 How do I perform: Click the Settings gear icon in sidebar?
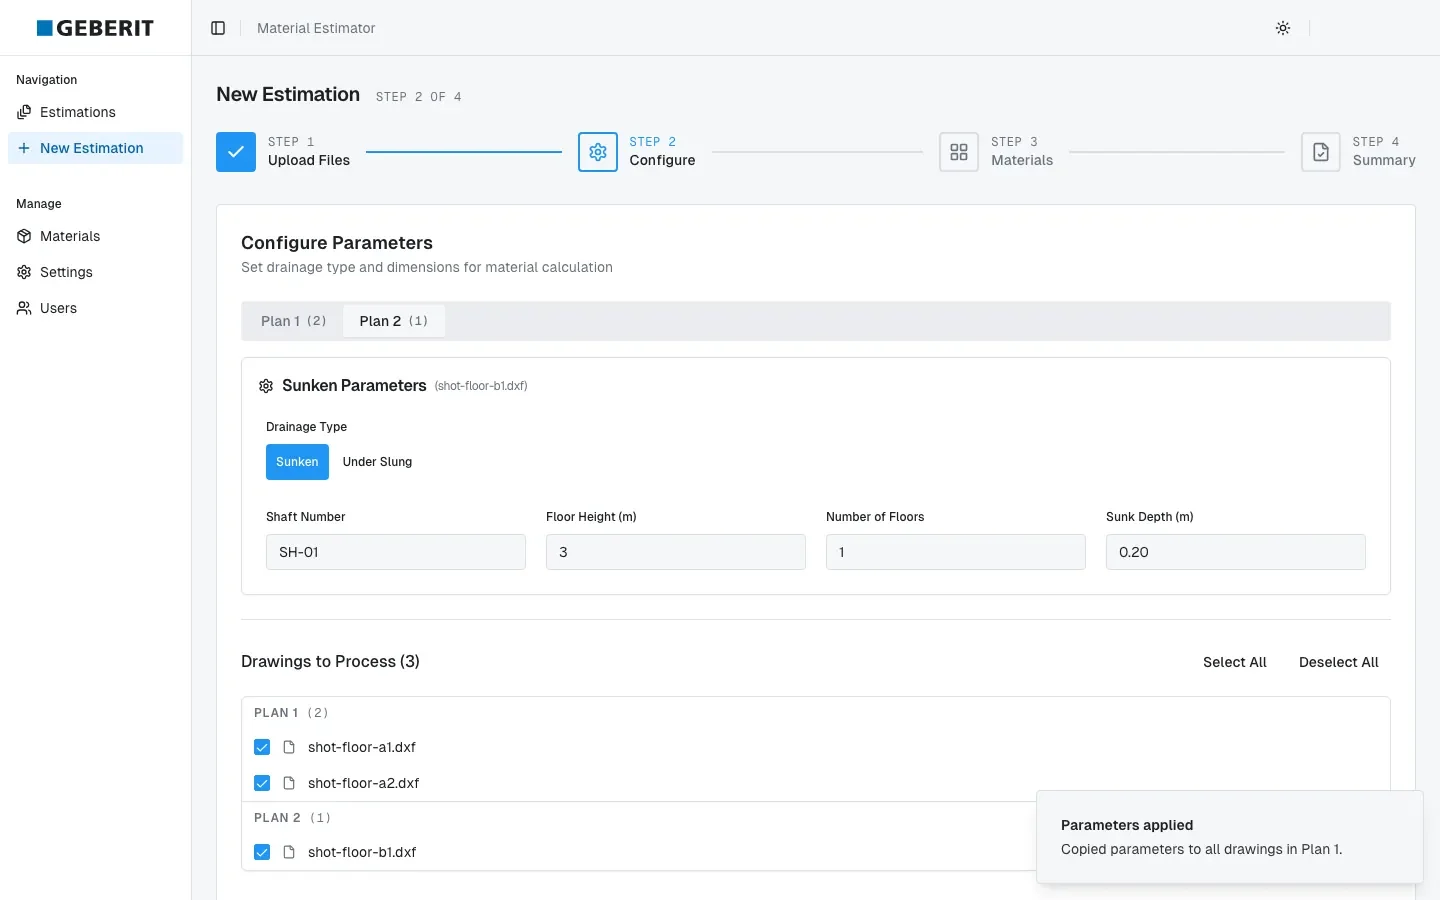tap(24, 272)
